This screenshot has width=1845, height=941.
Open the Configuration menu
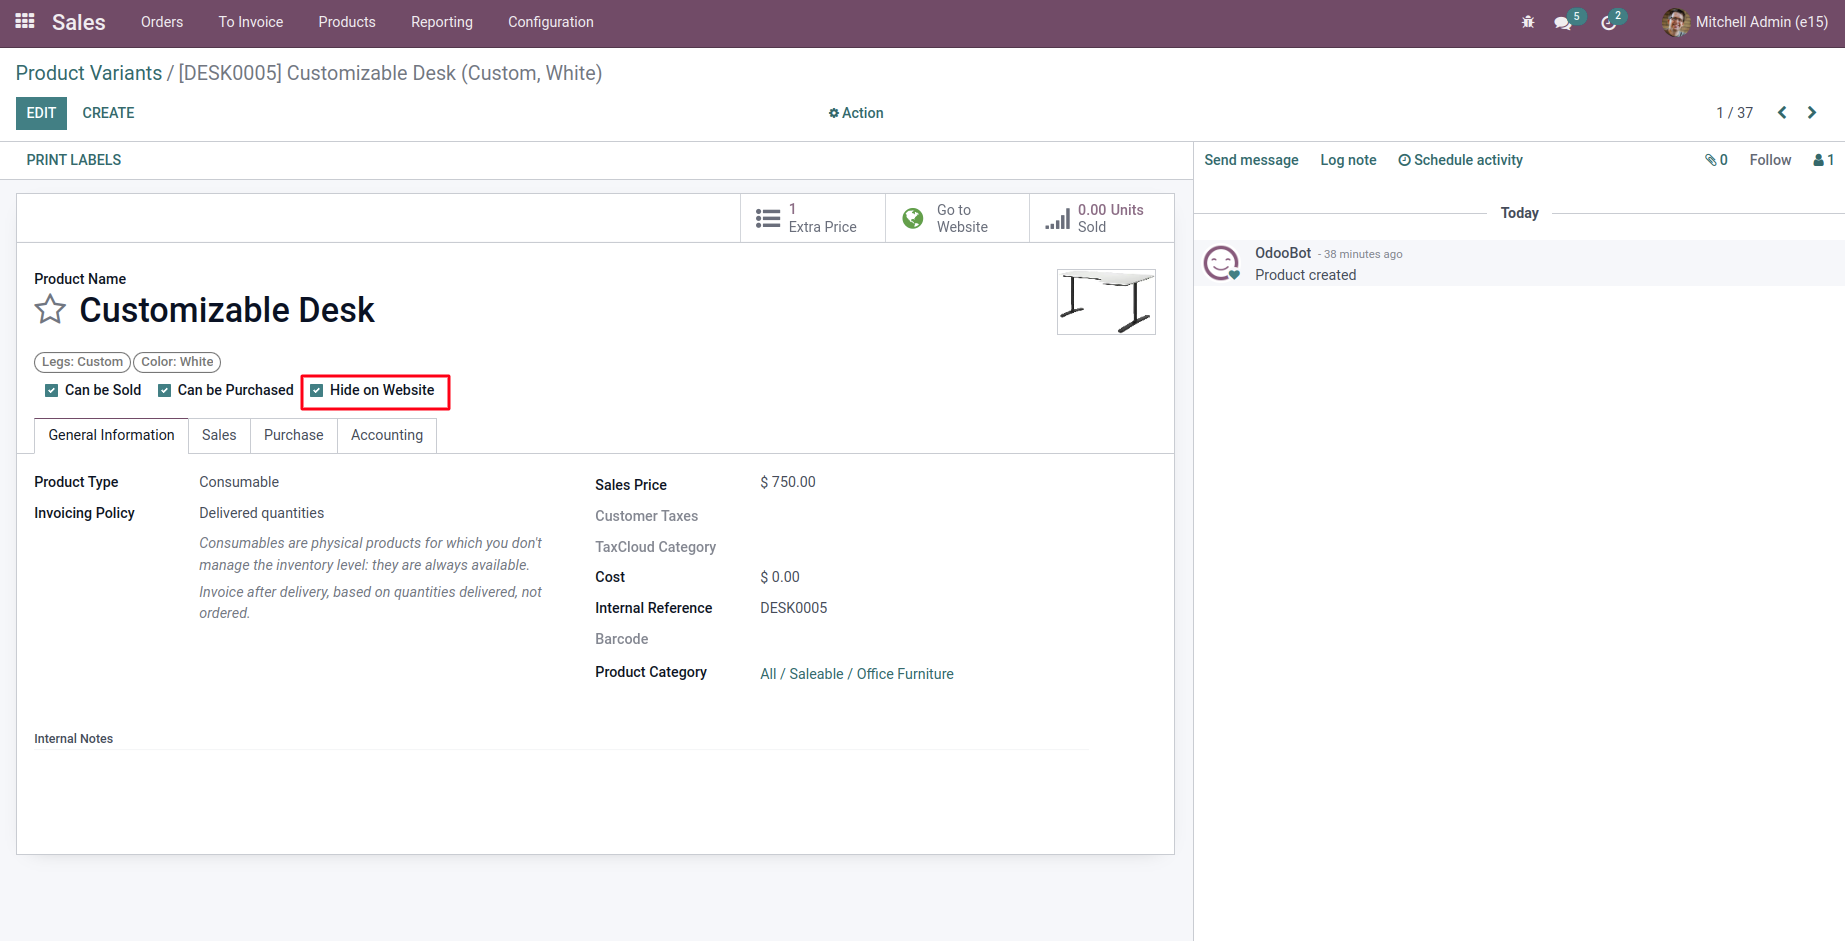(x=551, y=22)
